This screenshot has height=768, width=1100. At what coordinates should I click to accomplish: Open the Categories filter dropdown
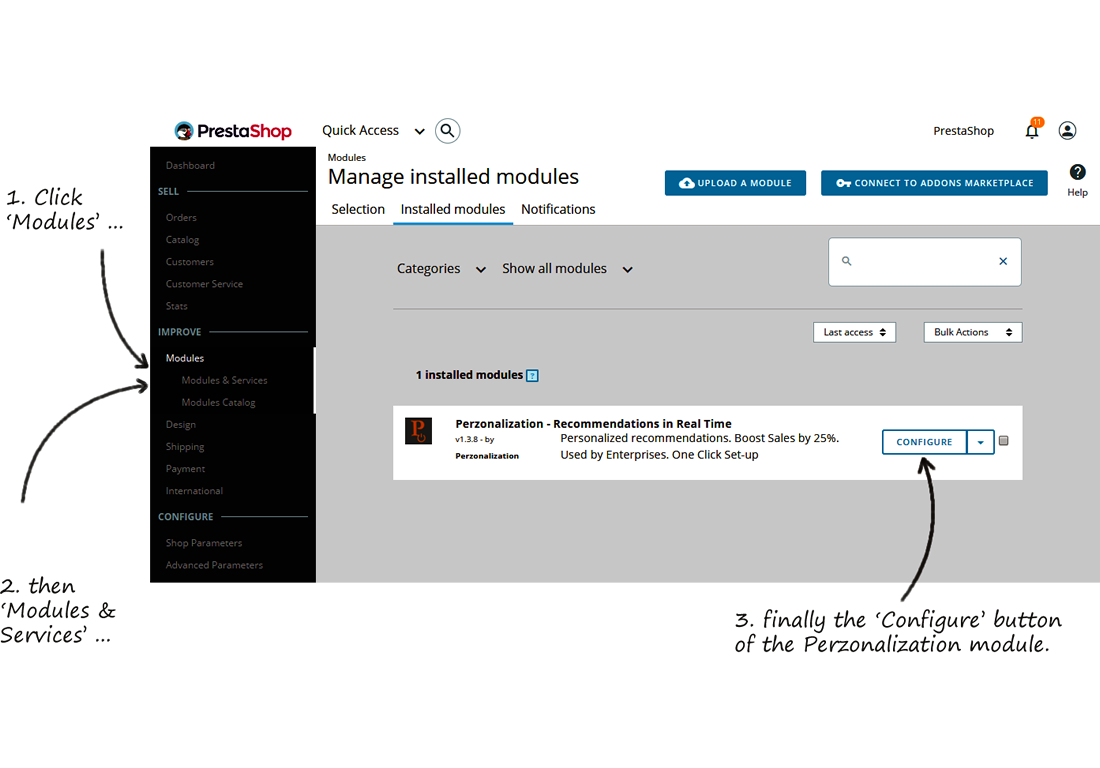[441, 269]
